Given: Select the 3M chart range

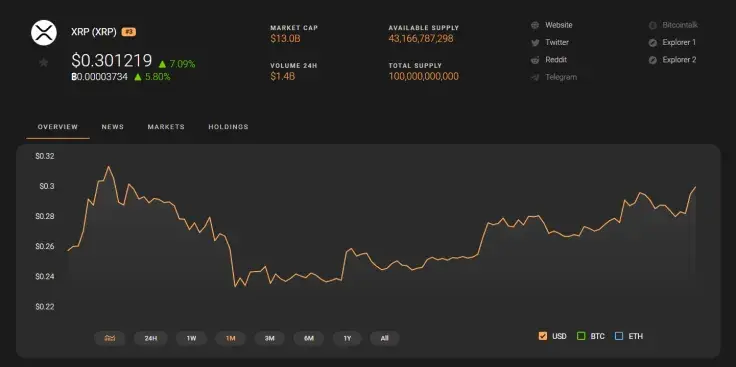Looking at the screenshot, I should tap(269, 338).
